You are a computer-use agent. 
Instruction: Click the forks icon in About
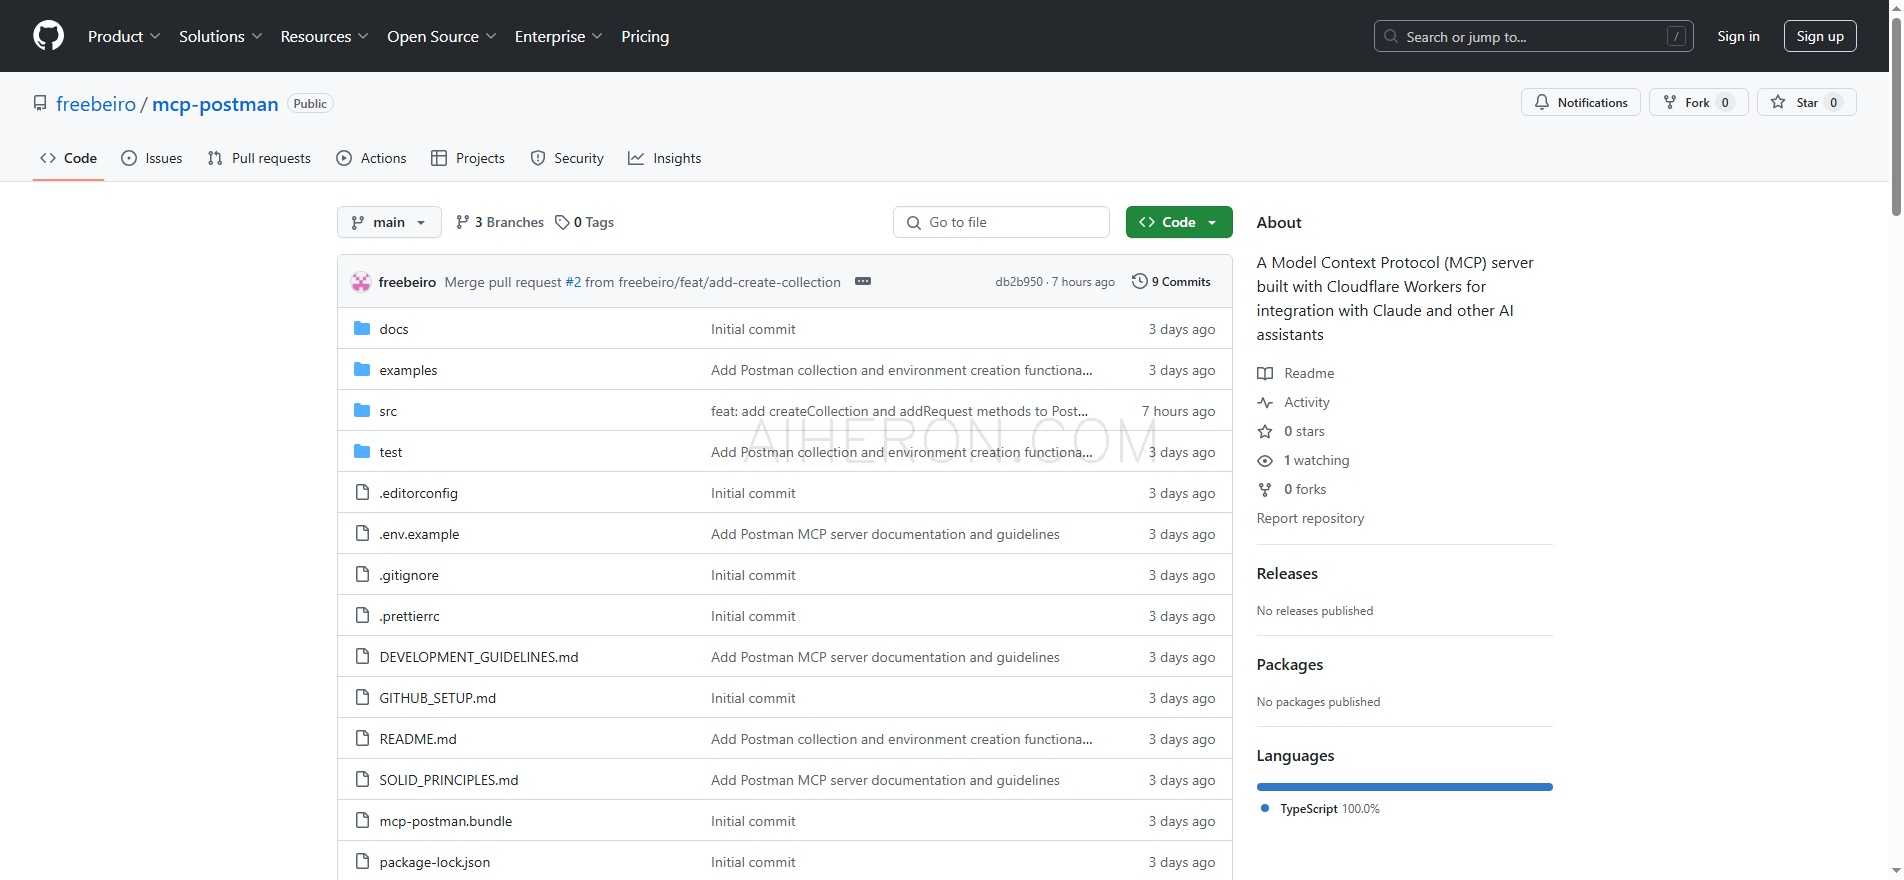pos(1265,489)
